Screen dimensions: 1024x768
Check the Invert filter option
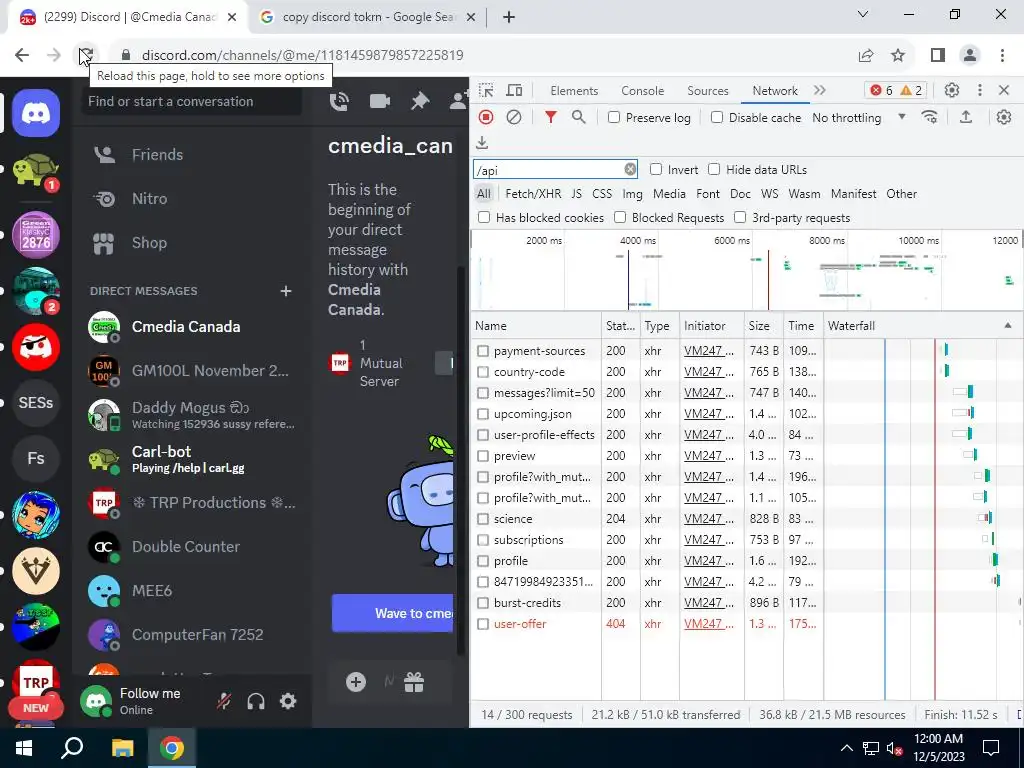pos(656,170)
